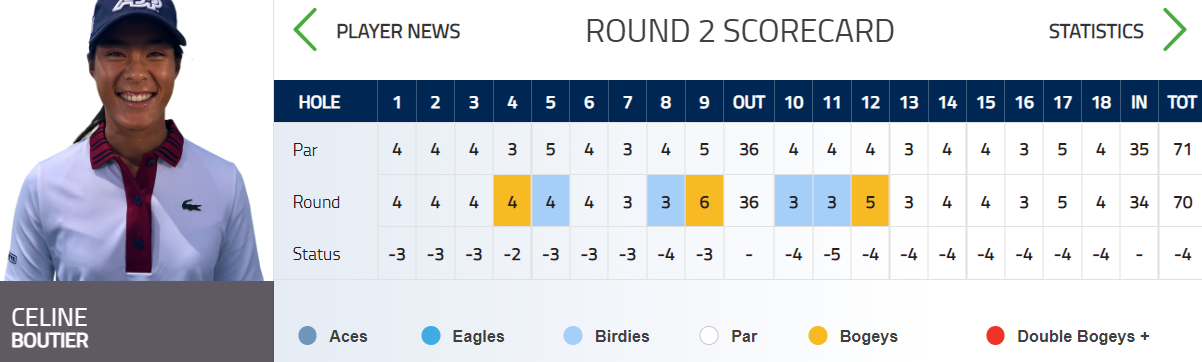
Task: Click the Par legend circle
Action: (709, 336)
